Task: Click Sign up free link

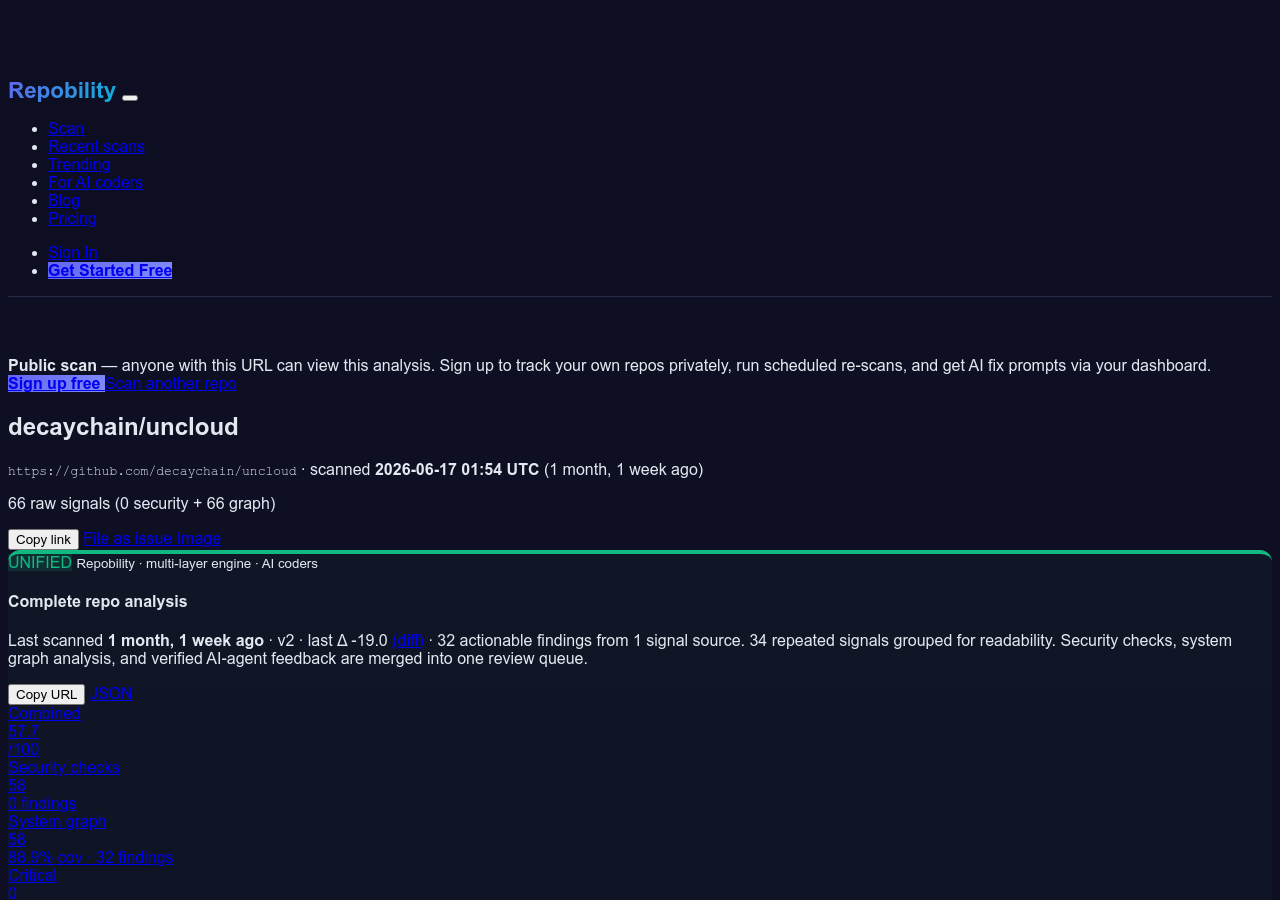Action: pyautogui.click(x=56, y=383)
